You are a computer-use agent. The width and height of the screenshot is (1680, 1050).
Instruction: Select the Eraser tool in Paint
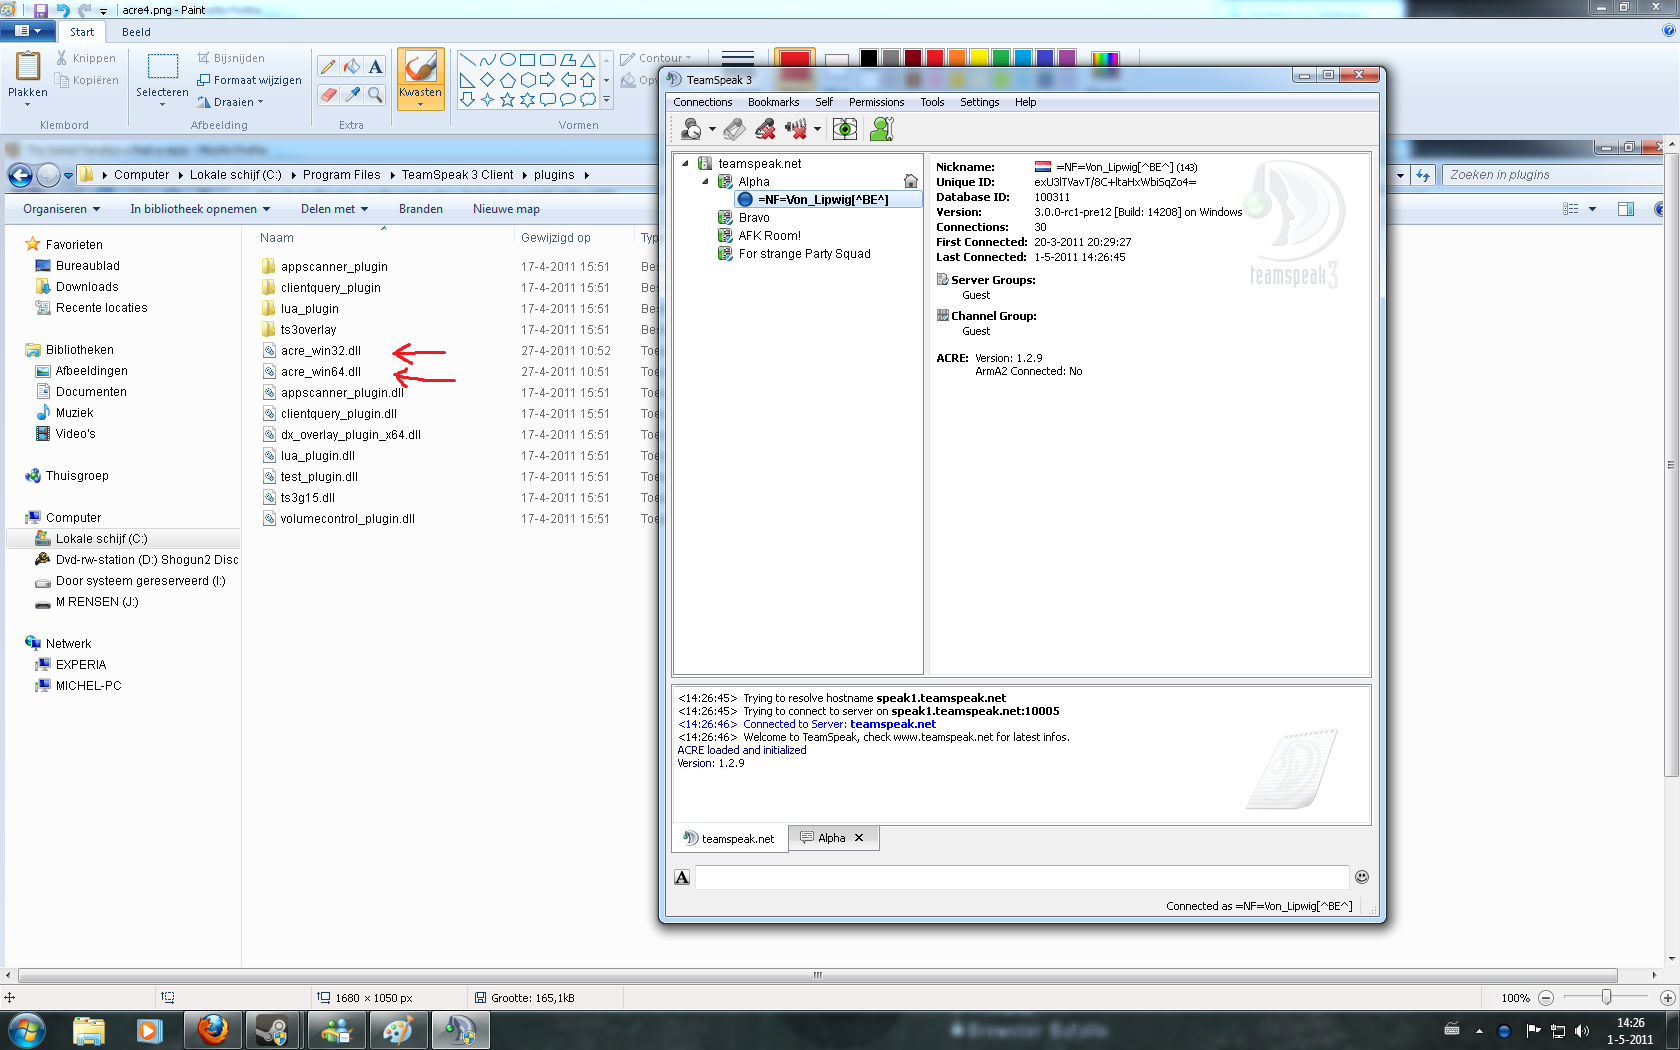[x=328, y=94]
